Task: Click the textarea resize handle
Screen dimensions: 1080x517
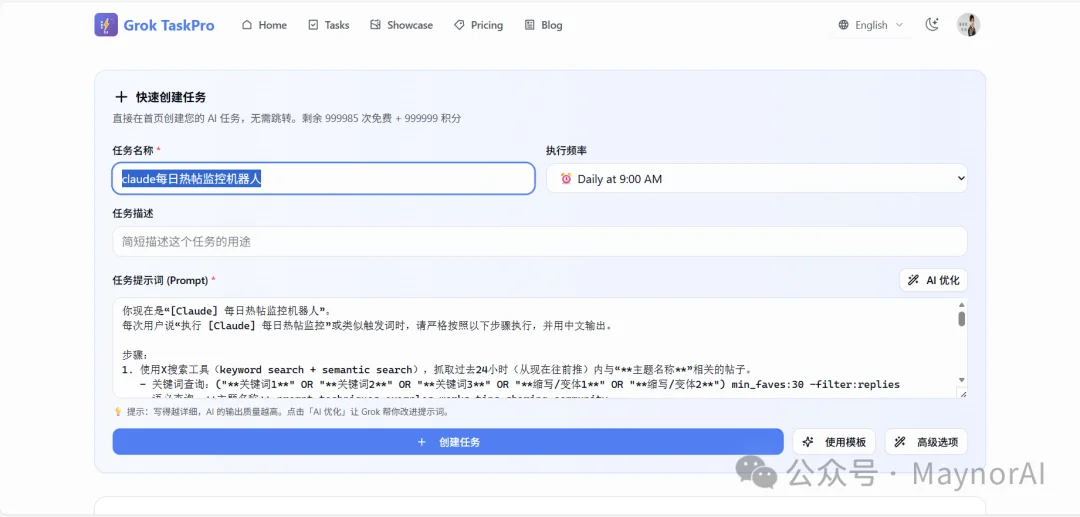Action: (962, 394)
